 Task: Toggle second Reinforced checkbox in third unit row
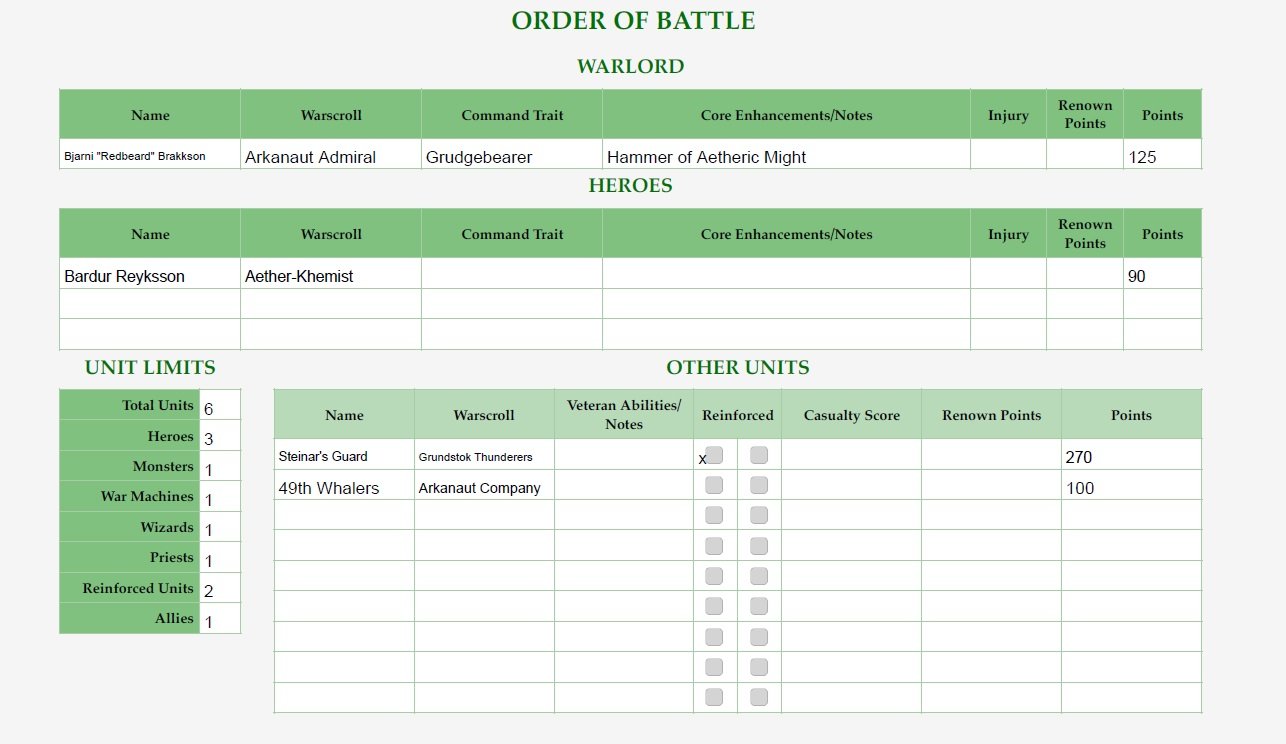759,515
